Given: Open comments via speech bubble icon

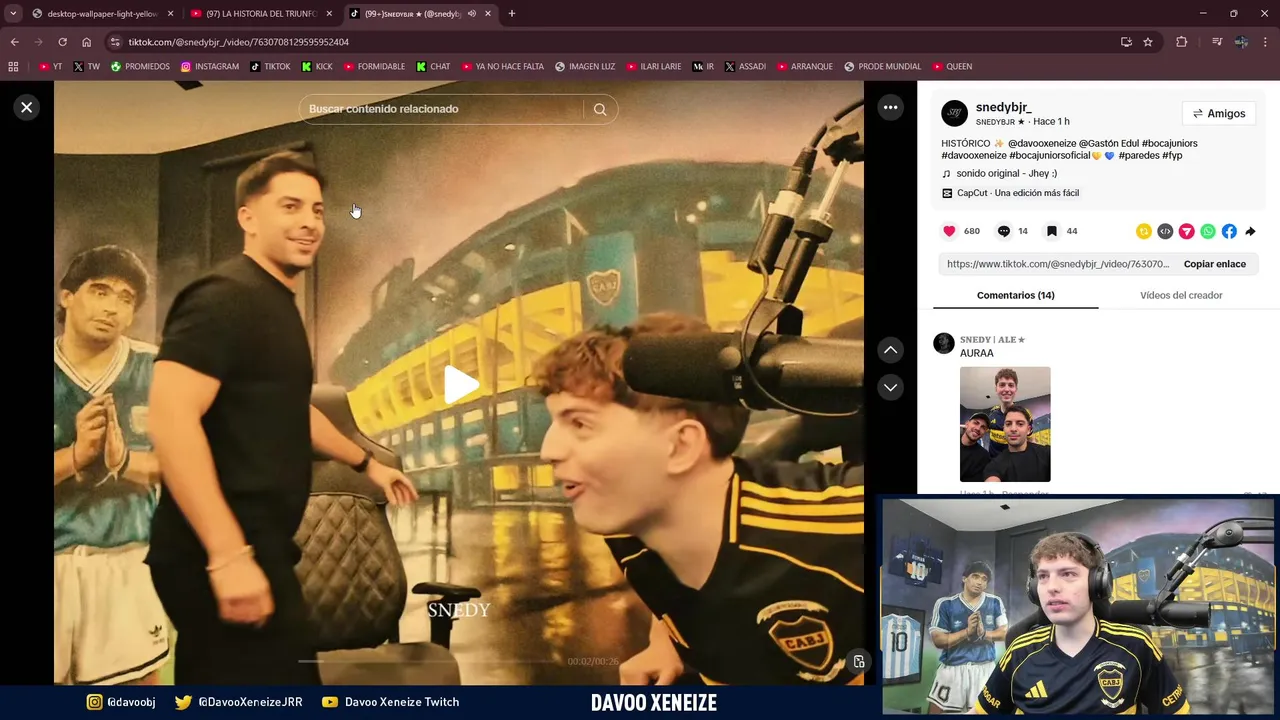Looking at the screenshot, I should pyautogui.click(x=1003, y=231).
